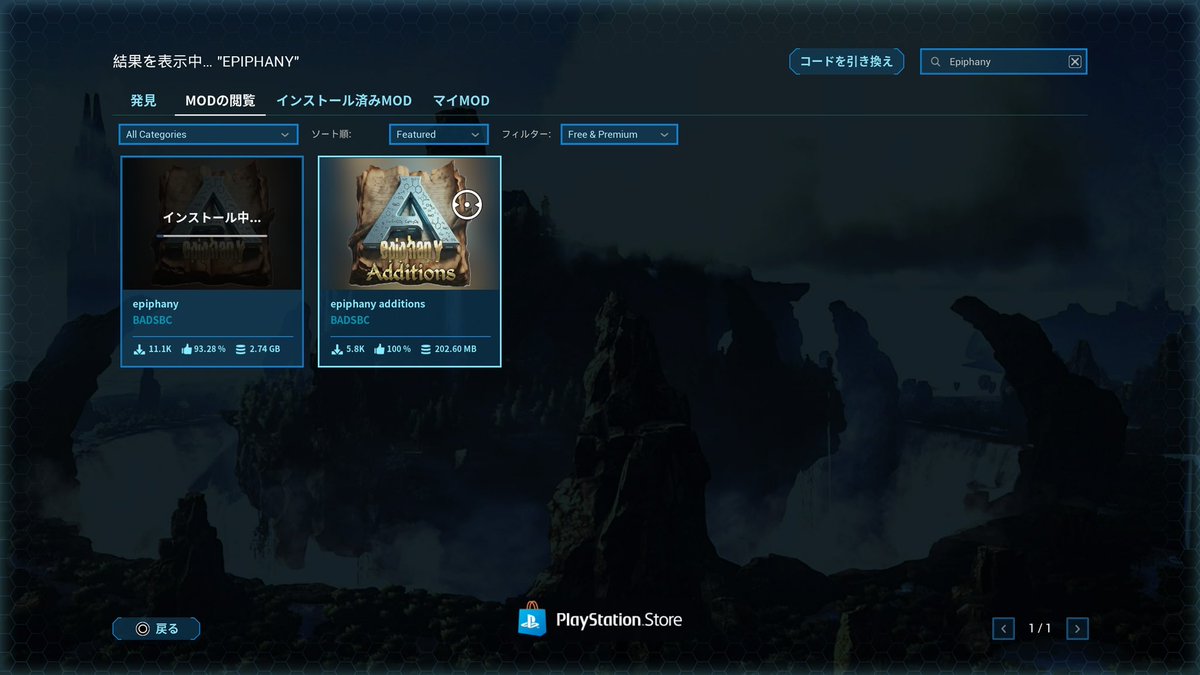Open the epiphany additions mod thumbnail

pyautogui.click(x=410, y=224)
